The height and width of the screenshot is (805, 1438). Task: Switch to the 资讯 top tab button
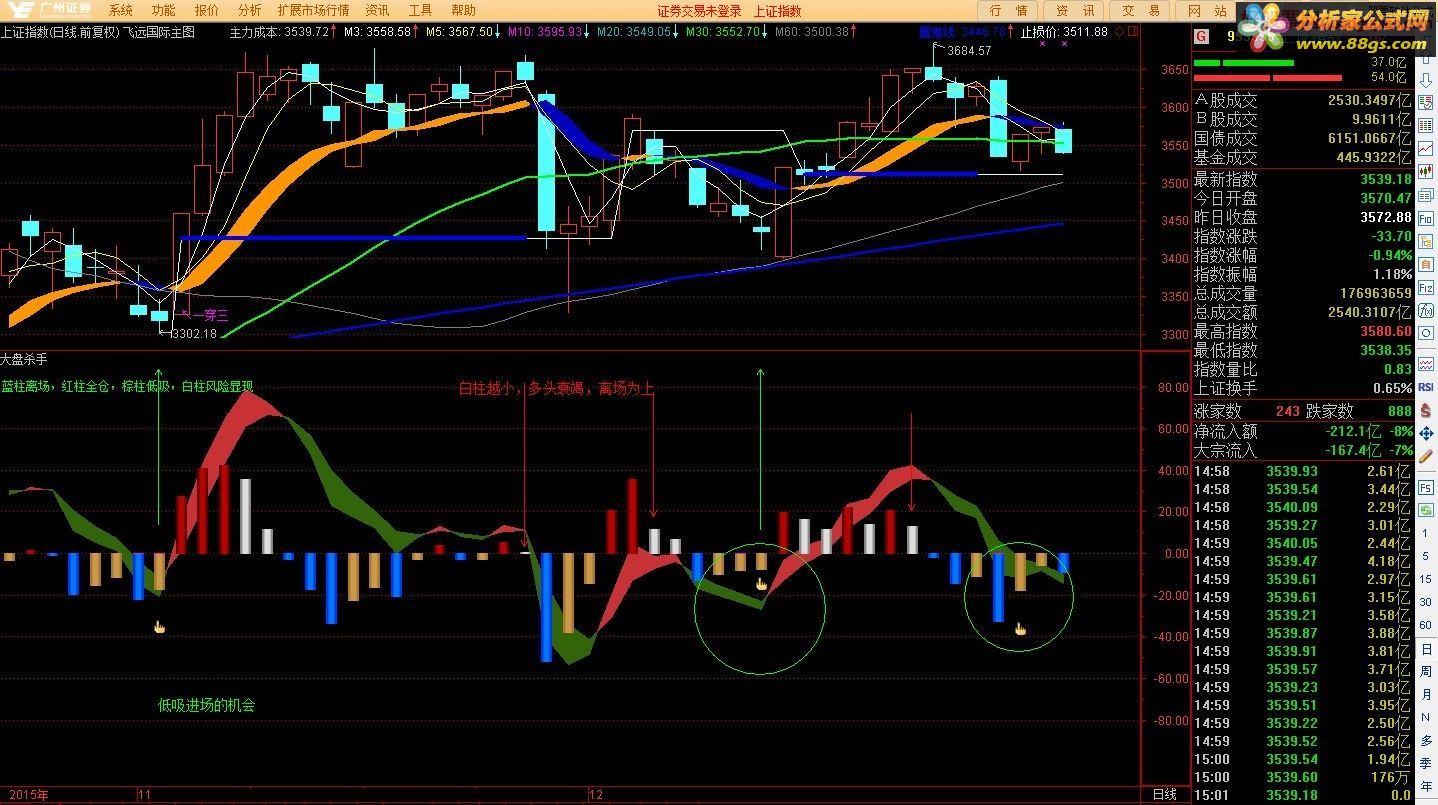[1075, 10]
